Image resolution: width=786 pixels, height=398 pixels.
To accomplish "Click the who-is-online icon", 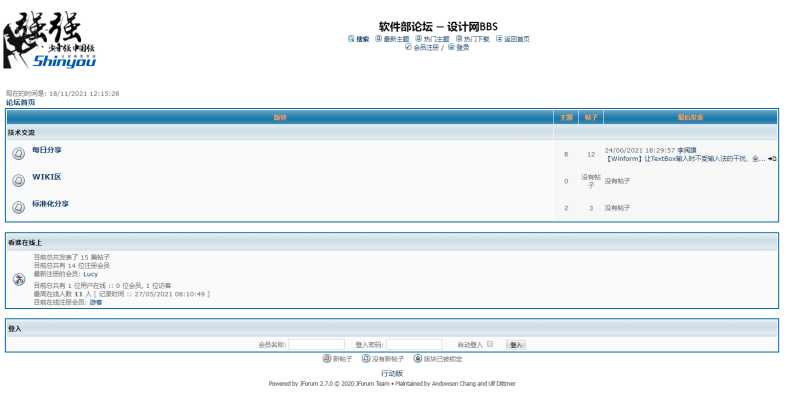I will [19, 279].
